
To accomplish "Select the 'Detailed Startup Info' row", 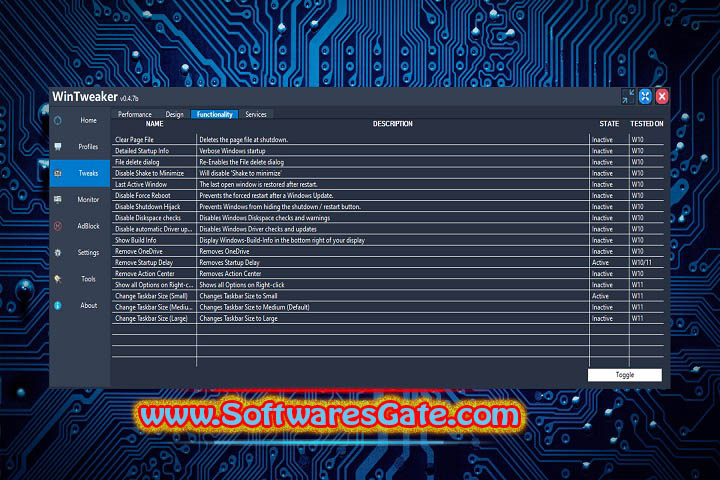I will coord(388,151).
